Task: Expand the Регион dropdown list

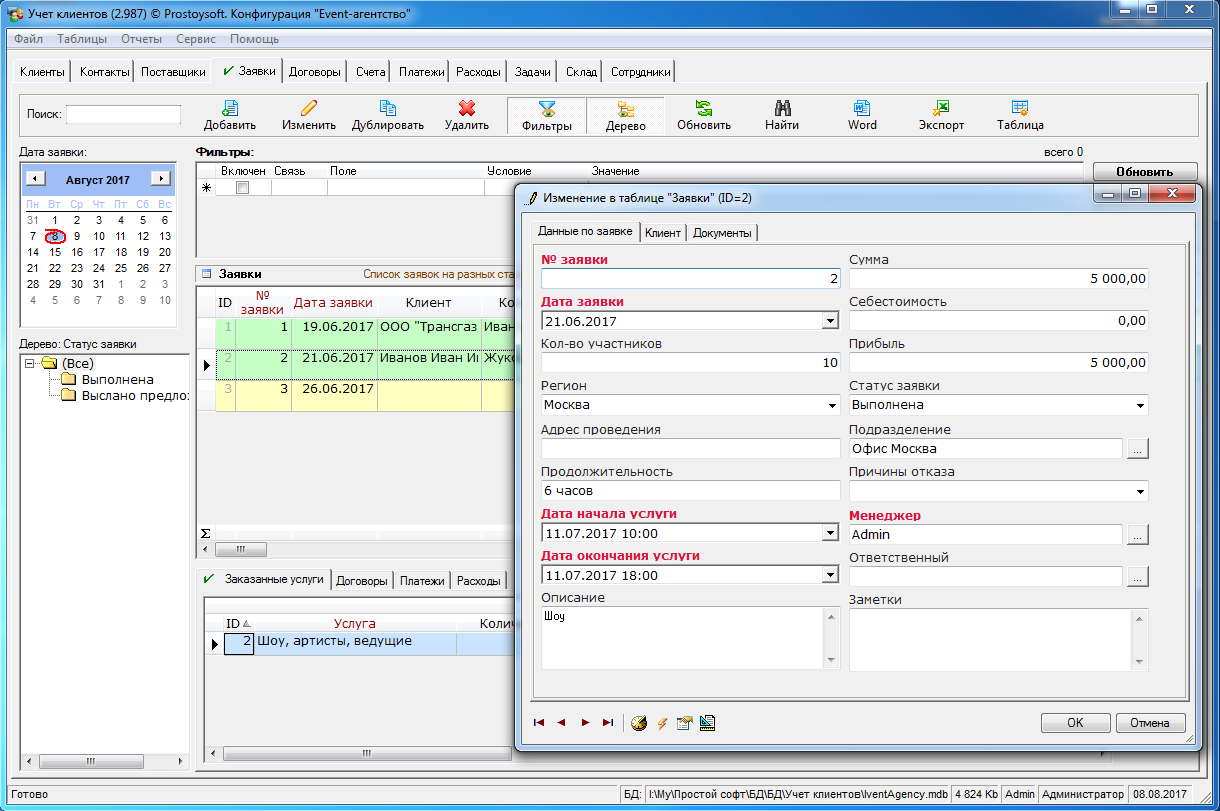Action: point(832,406)
